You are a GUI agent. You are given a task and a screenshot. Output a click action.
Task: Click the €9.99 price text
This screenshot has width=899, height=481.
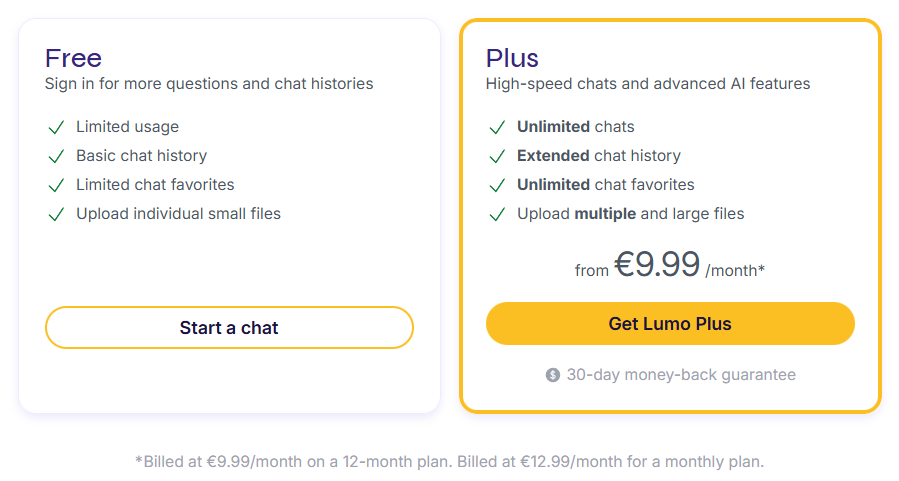point(657,265)
